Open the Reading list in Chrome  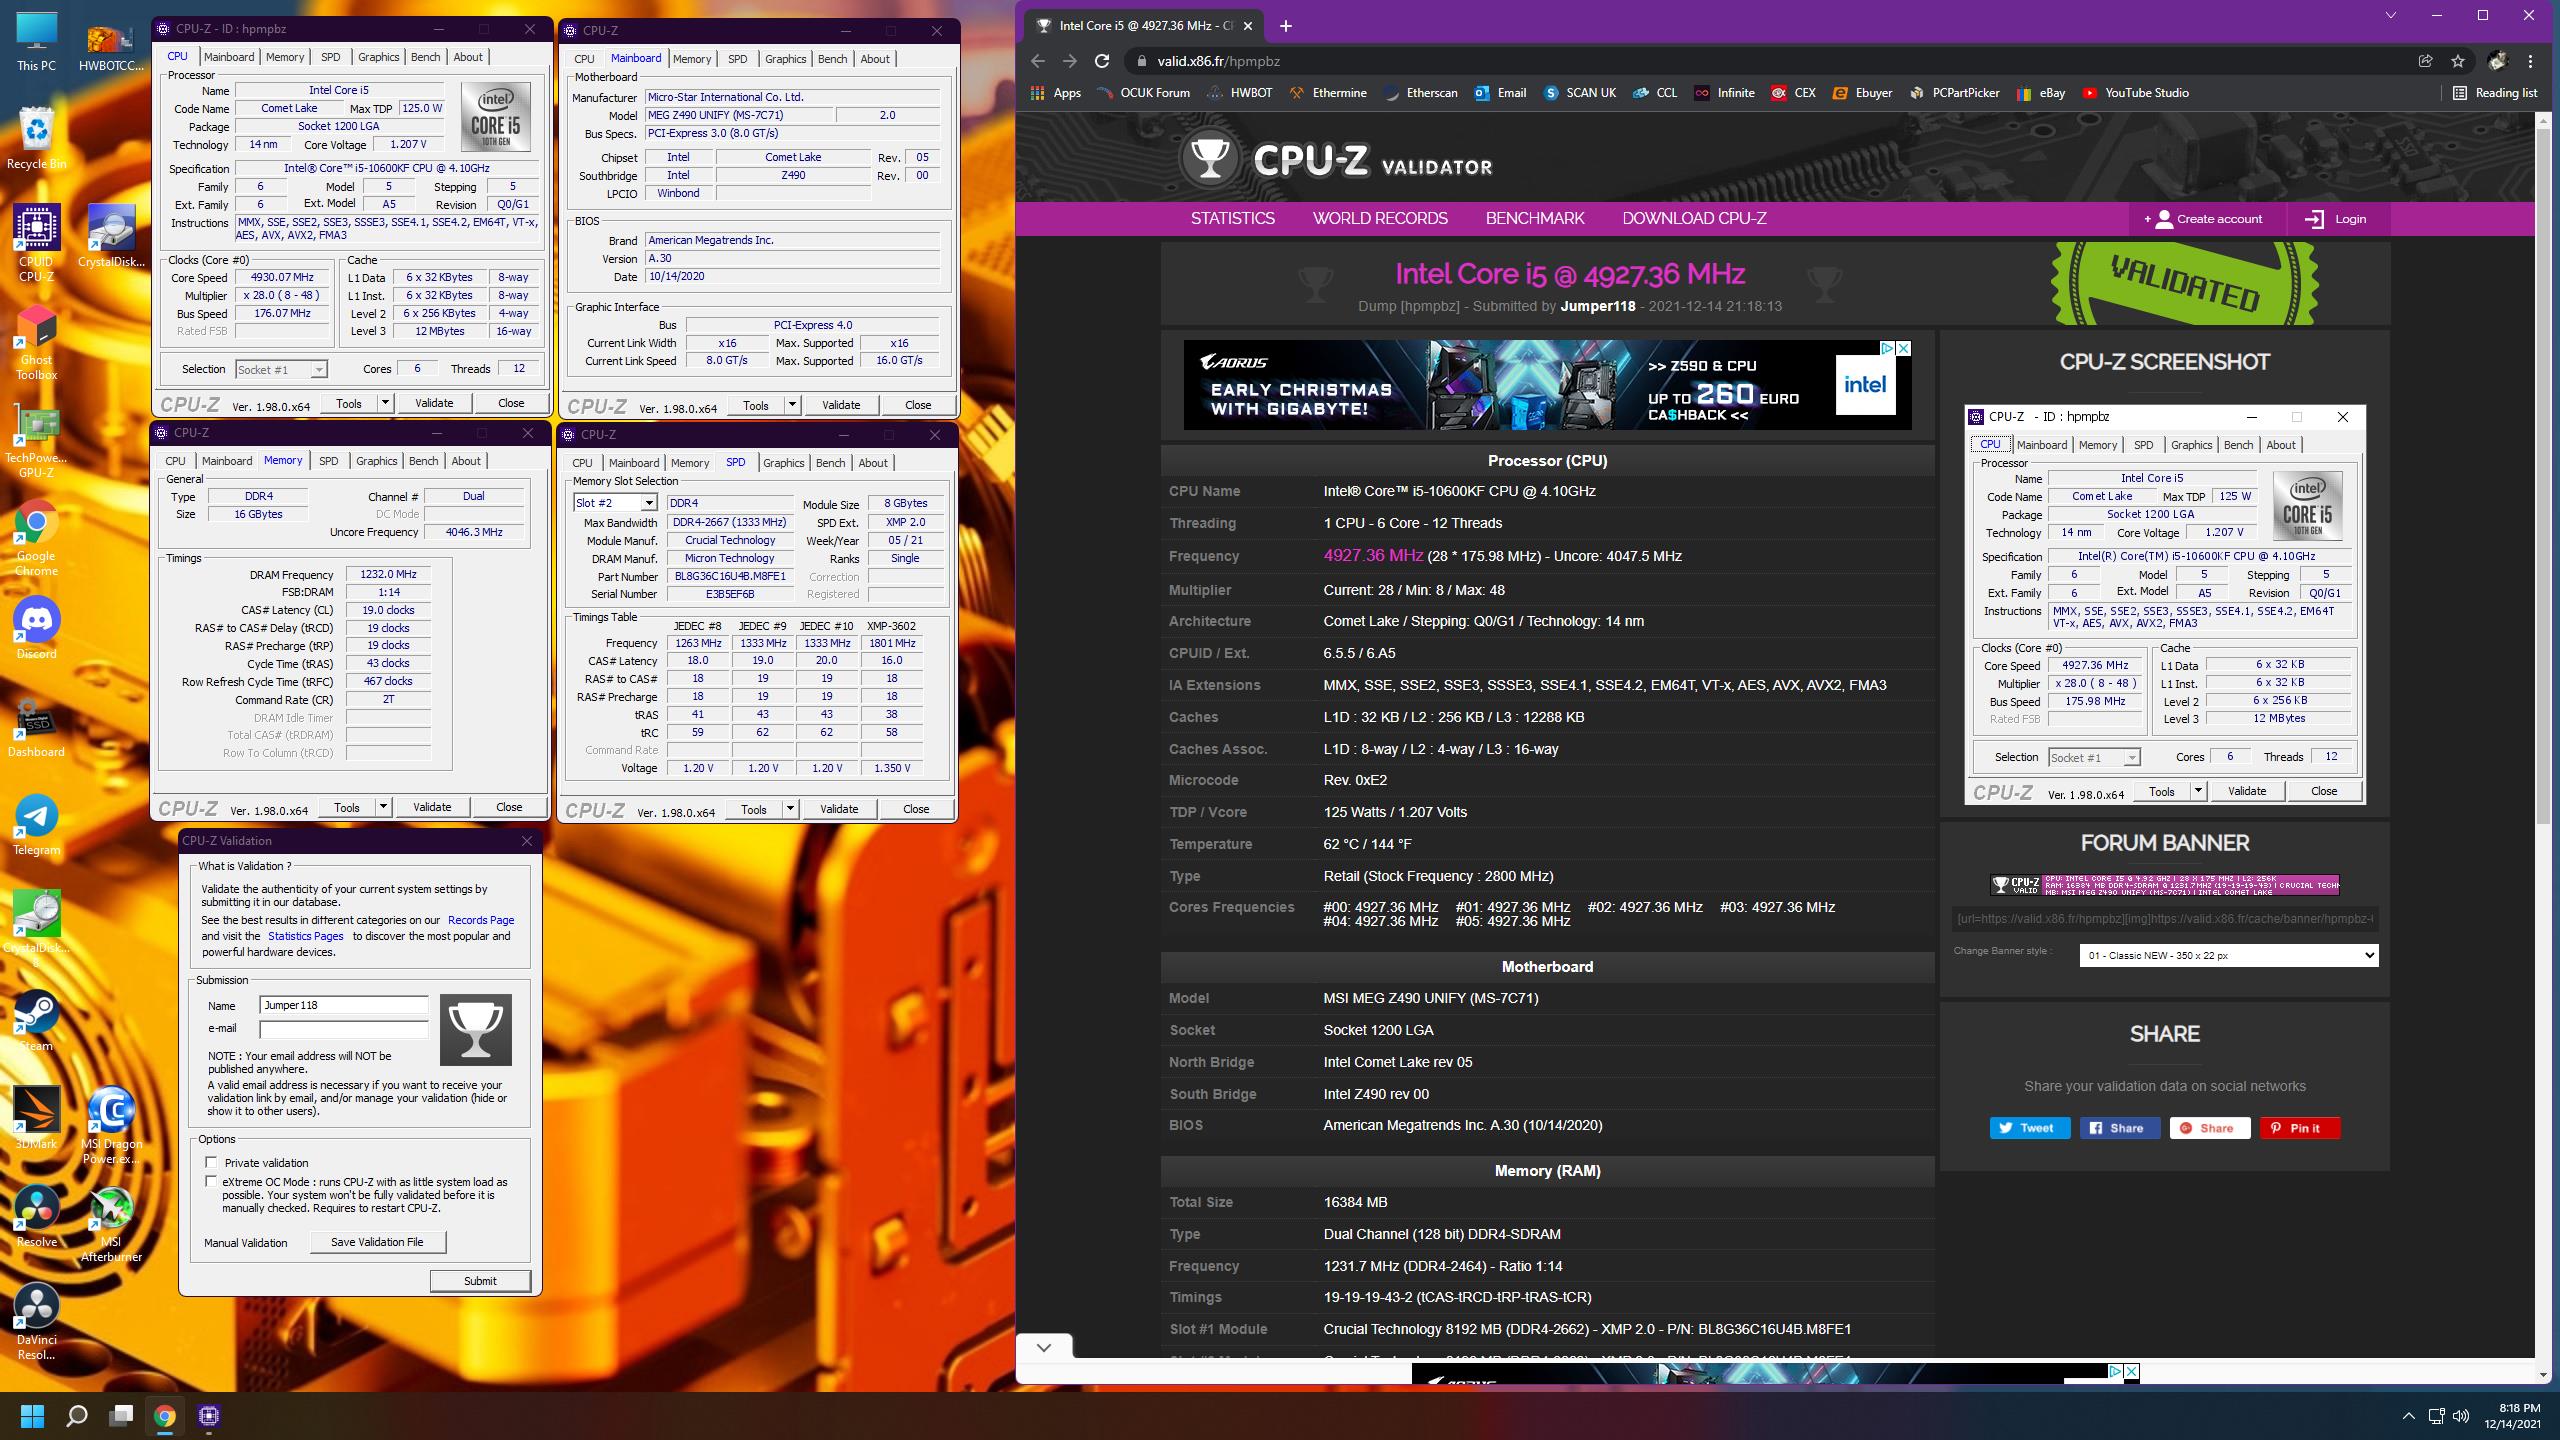coord(2494,93)
